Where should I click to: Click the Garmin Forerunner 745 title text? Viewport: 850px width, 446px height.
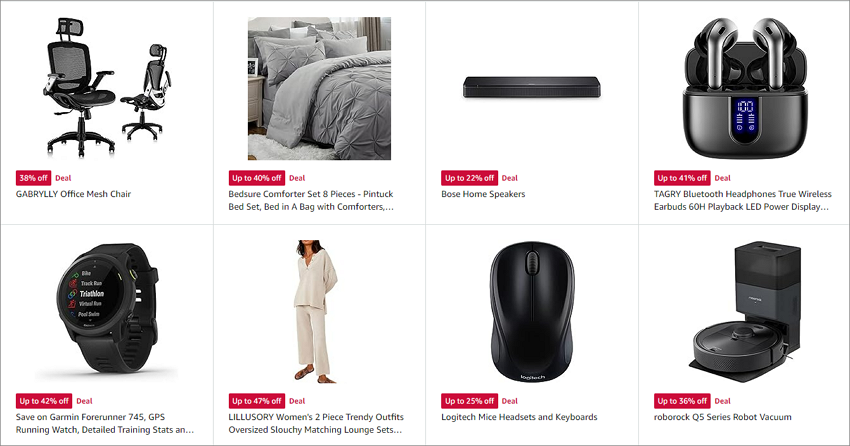click(105, 423)
